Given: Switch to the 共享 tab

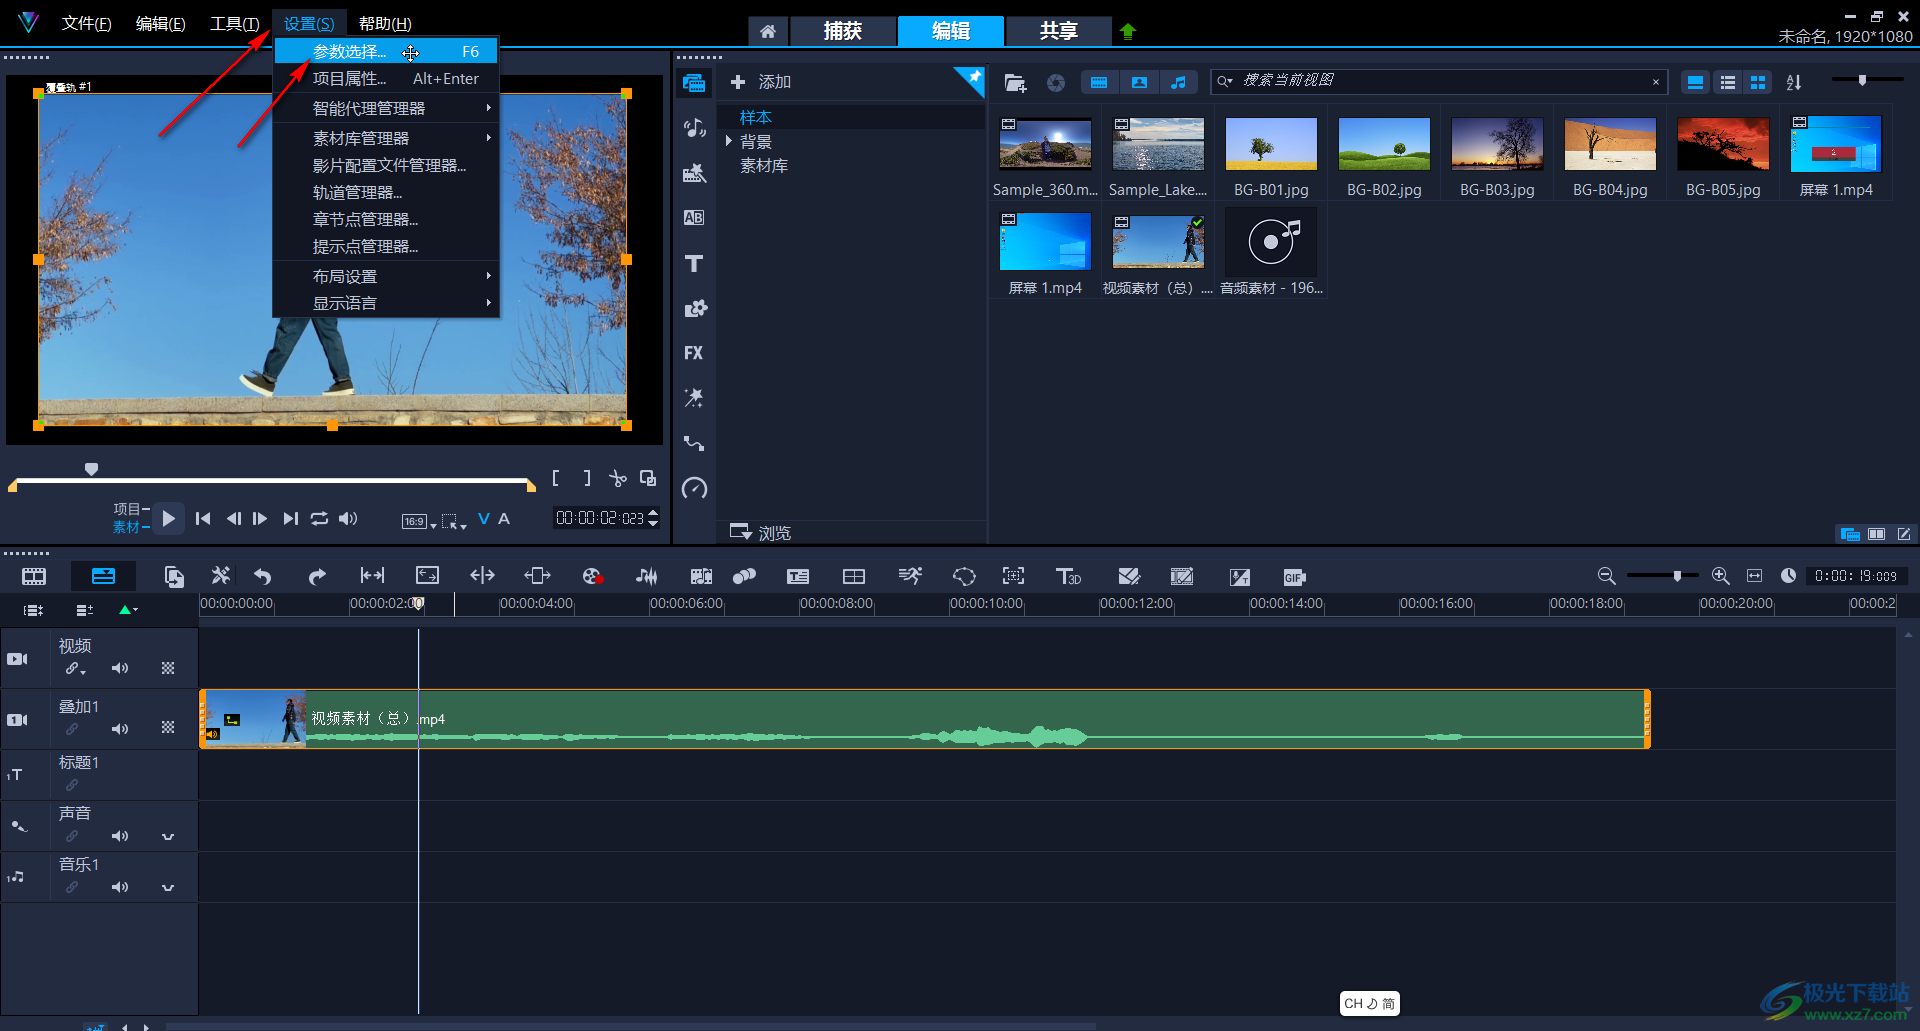Looking at the screenshot, I should tap(1058, 31).
